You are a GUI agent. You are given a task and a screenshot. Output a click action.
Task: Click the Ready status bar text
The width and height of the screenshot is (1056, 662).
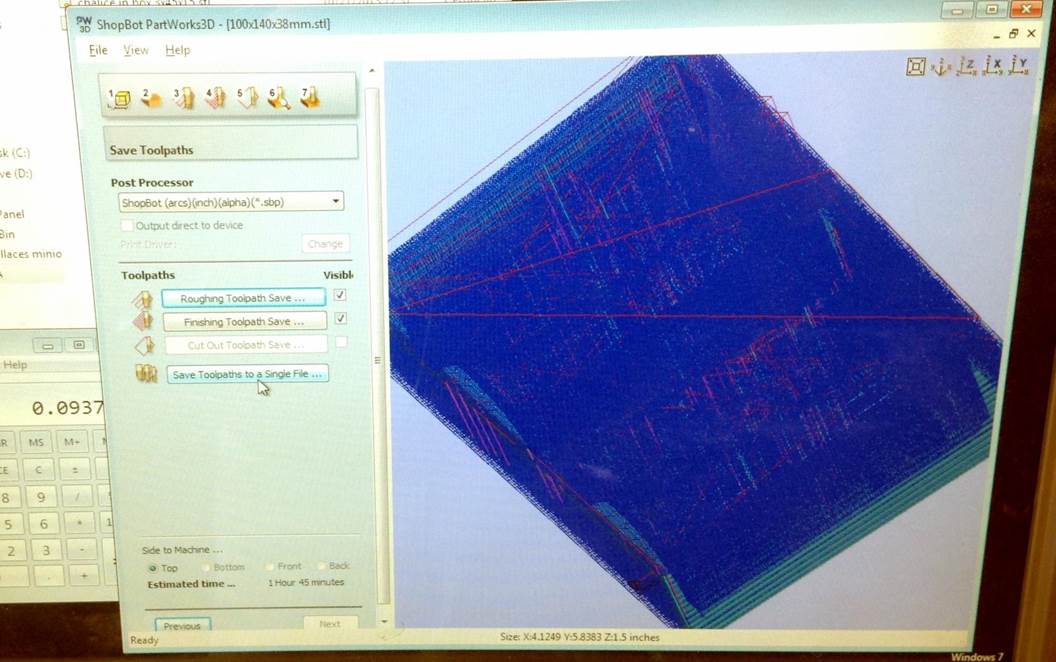(144, 640)
